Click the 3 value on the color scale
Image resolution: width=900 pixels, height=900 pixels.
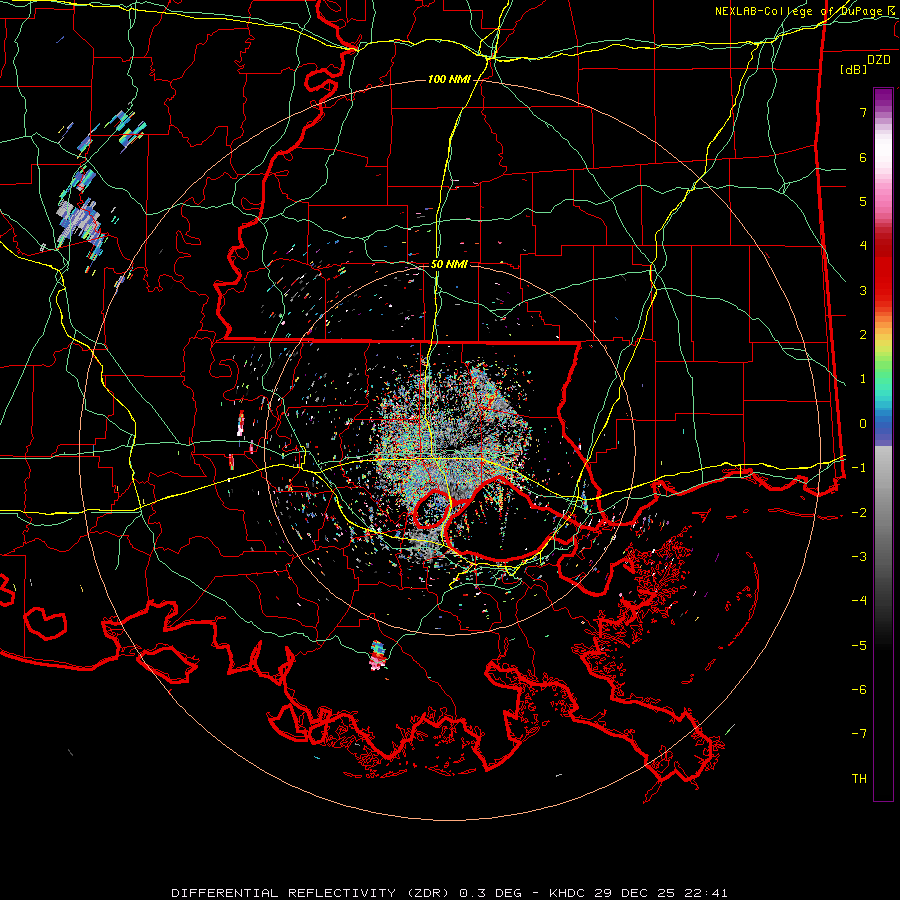click(863, 290)
